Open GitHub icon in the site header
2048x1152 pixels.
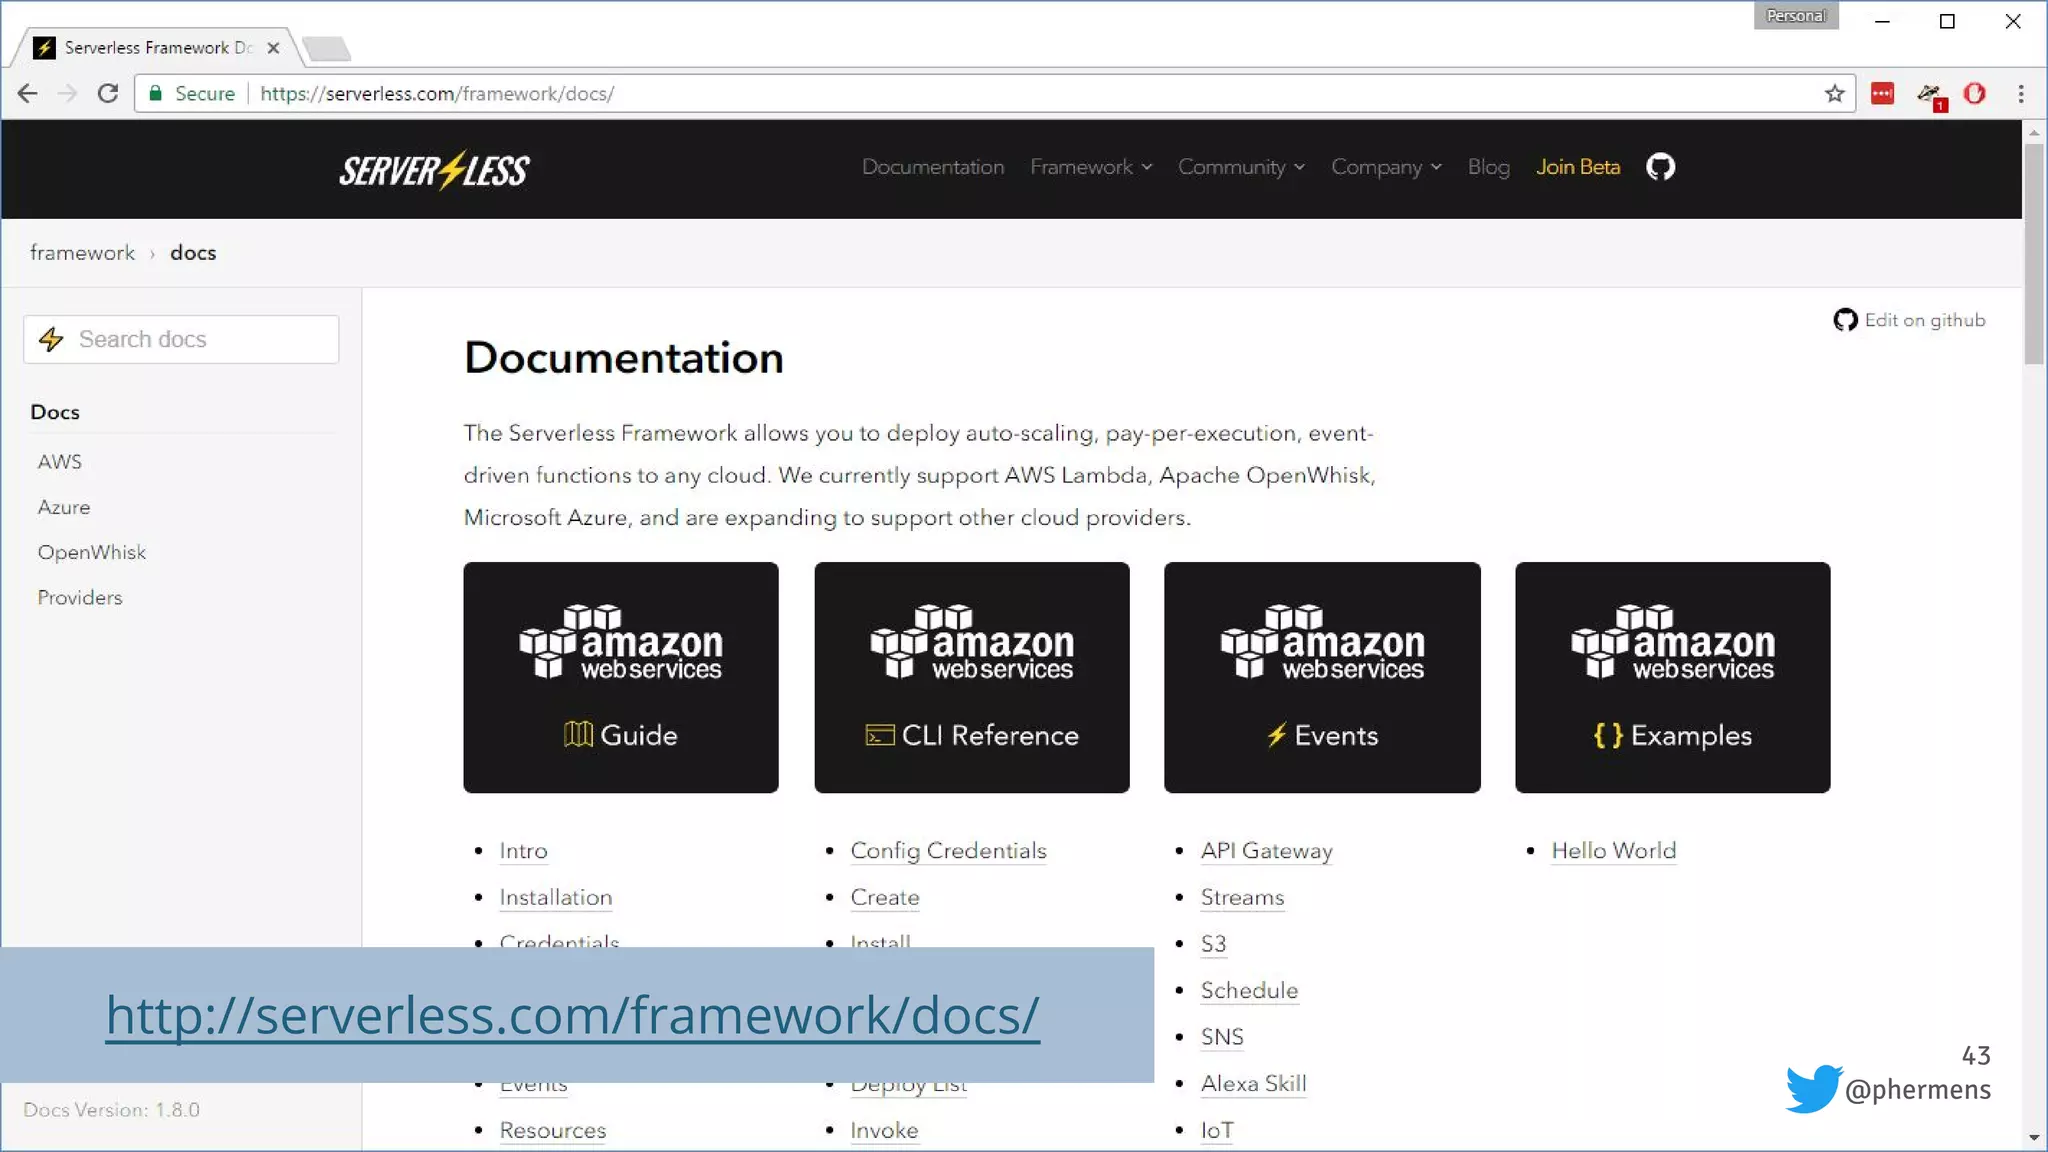click(1660, 167)
